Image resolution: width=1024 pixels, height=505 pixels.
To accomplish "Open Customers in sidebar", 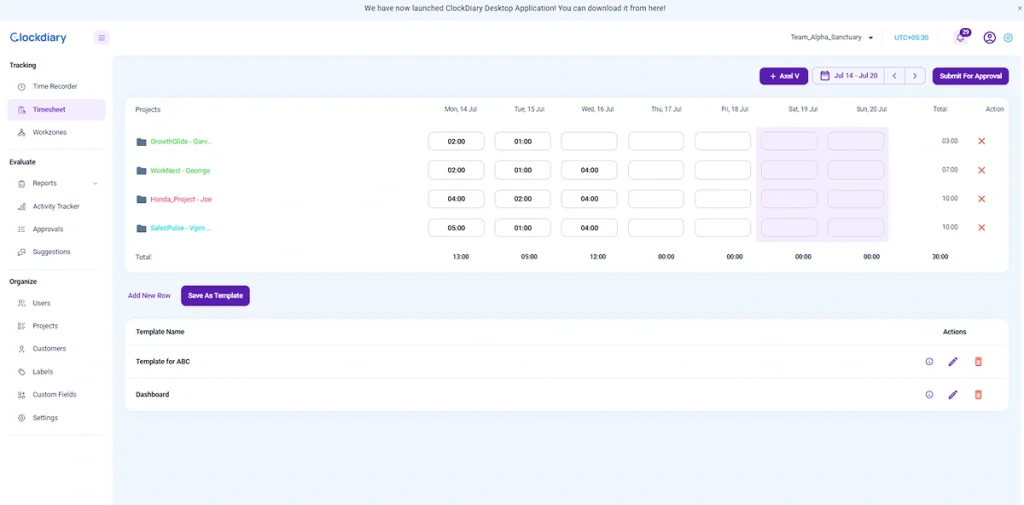I will (x=56, y=349).
